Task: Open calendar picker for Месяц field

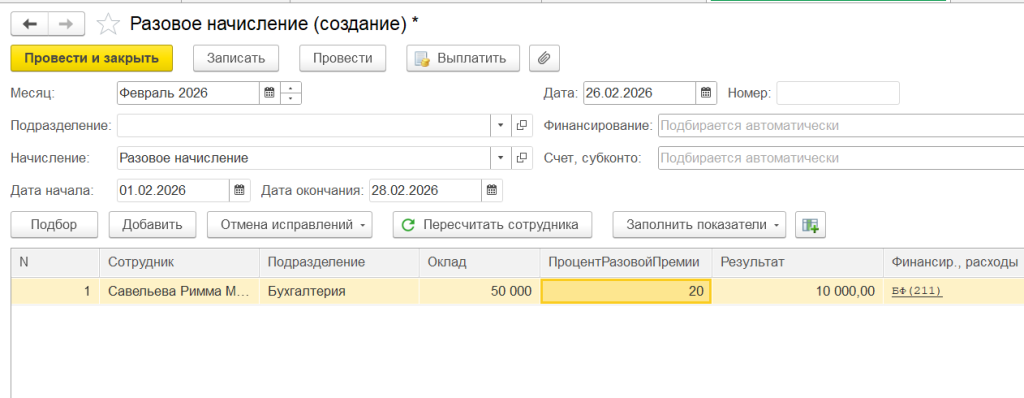Action: (269, 93)
